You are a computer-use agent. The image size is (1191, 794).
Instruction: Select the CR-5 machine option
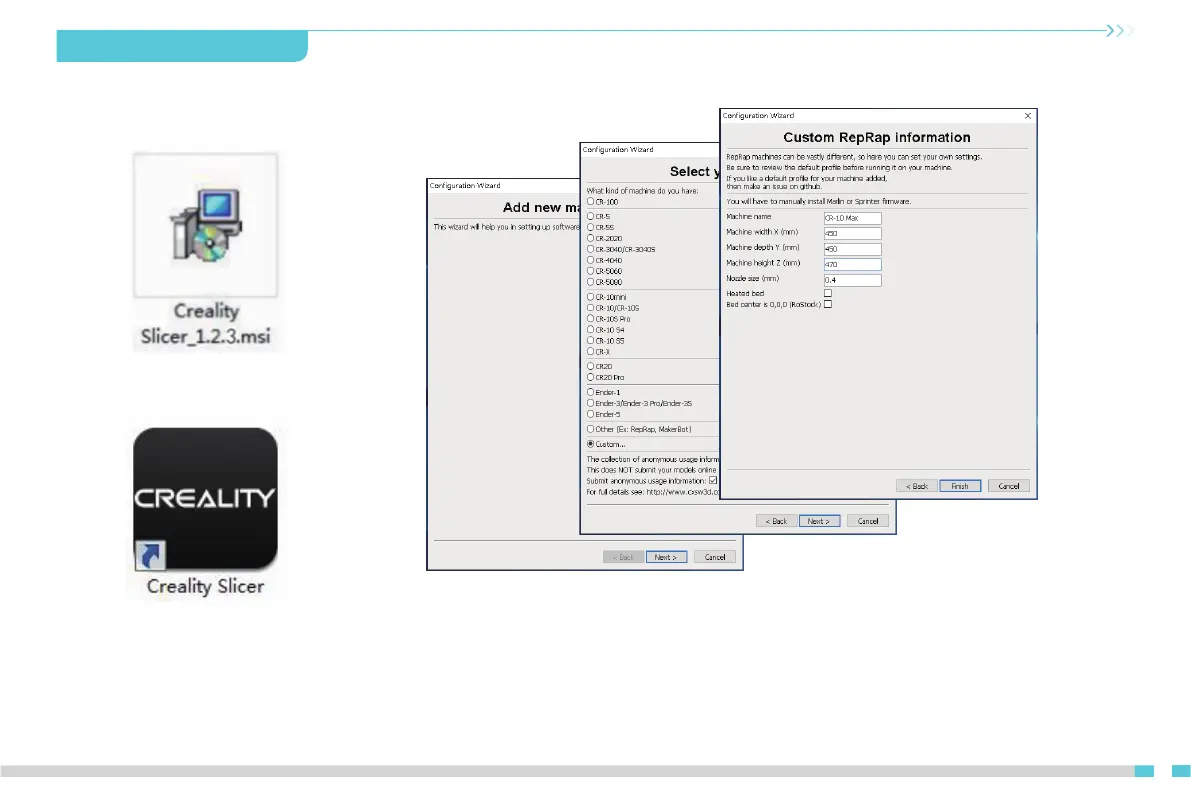590,216
